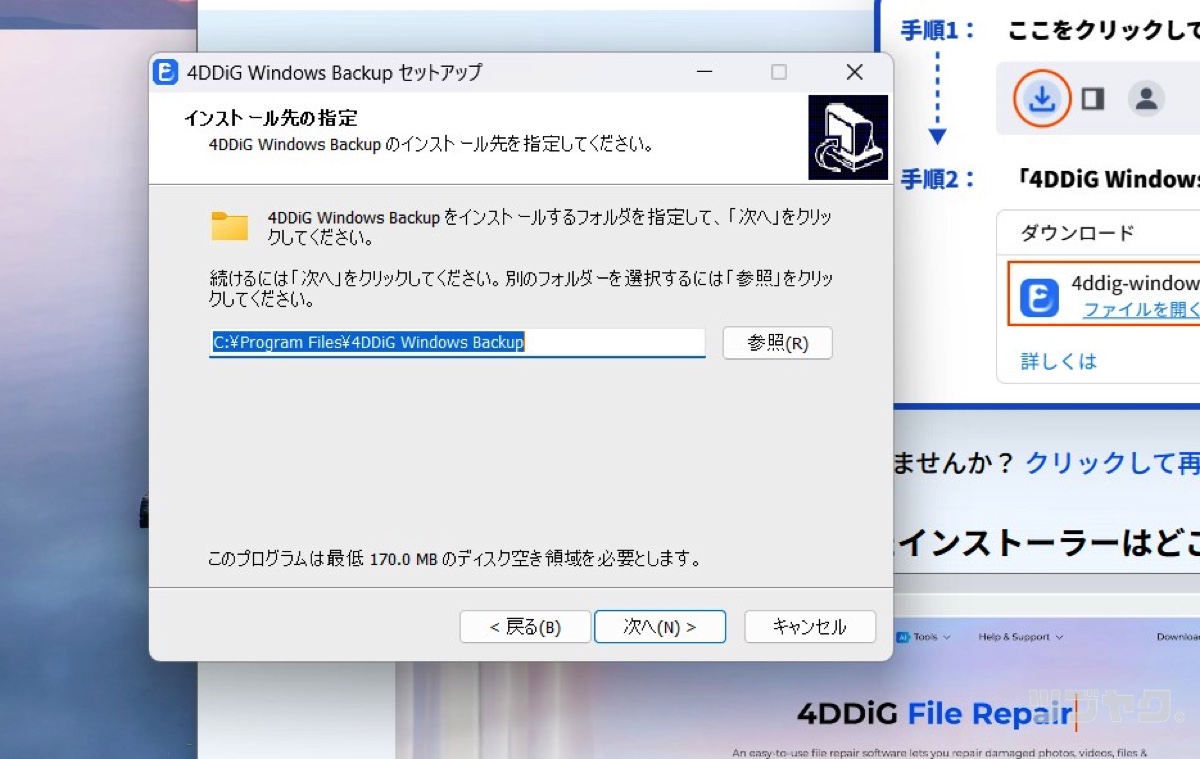Open the folder browser with 参照(R)

777,343
